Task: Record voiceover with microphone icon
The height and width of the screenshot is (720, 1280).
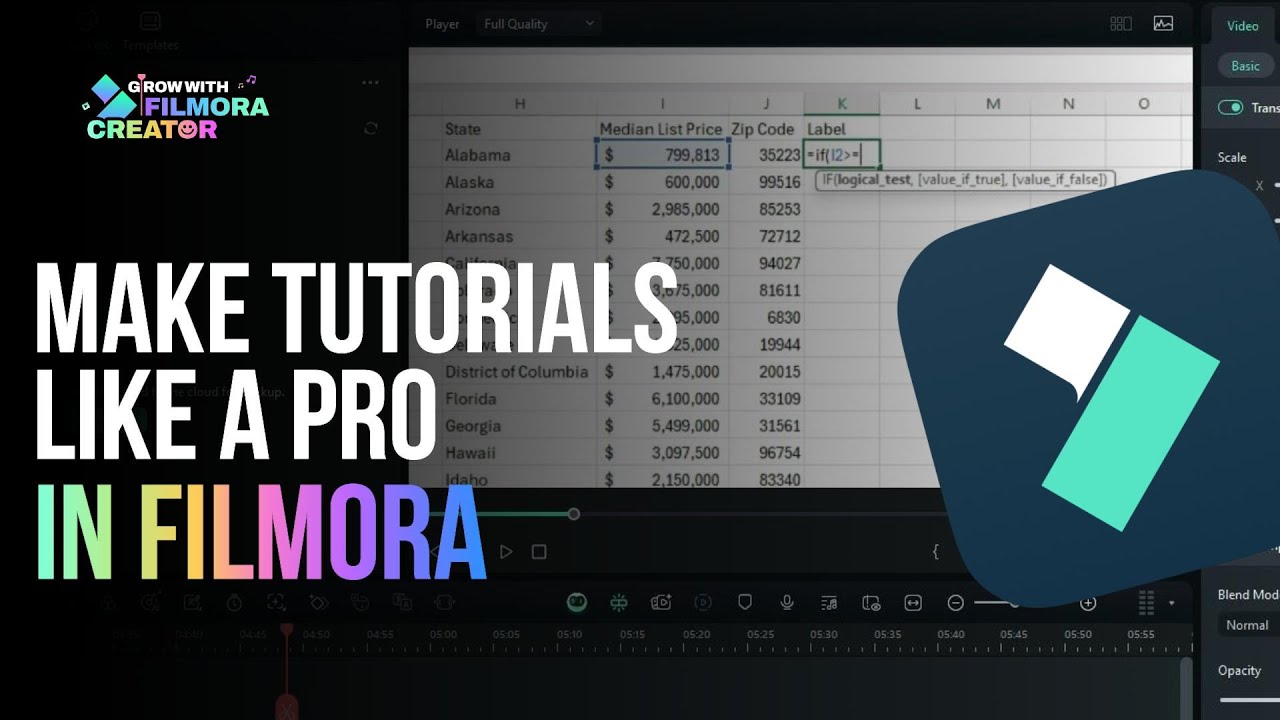Action: coord(787,602)
